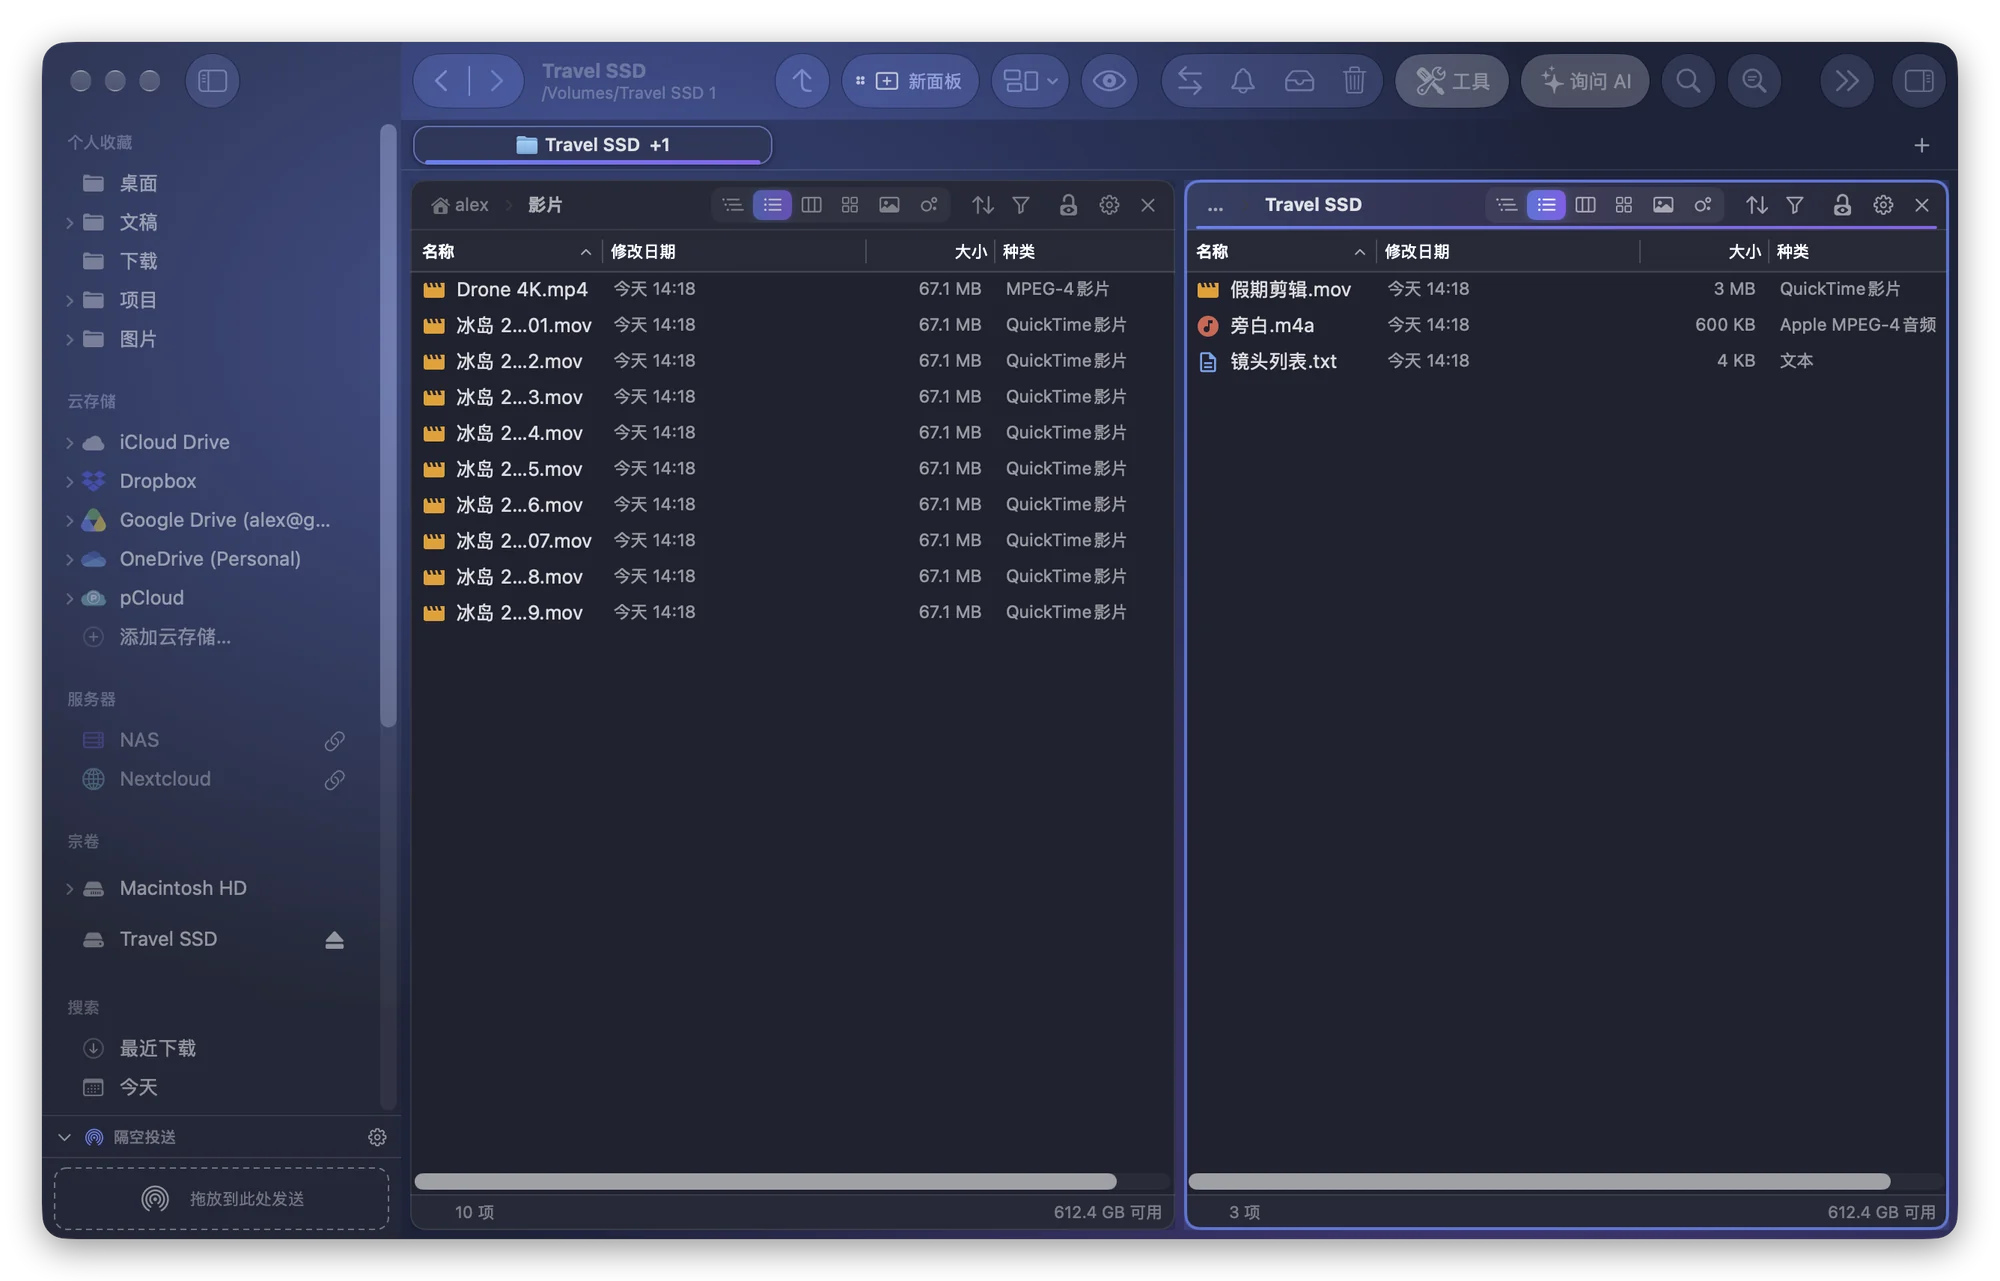The width and height of the screenshot is (2000, 1281).
Task: Click alex home breadcrumb in left pane
Action: click(x=460, y=205)
